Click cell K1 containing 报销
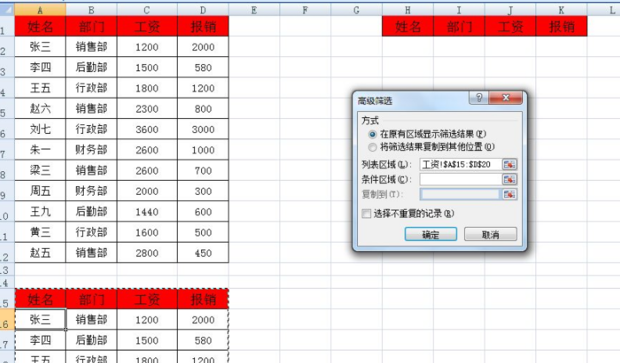This screenshot has width=620, height=363. point(561,26)
